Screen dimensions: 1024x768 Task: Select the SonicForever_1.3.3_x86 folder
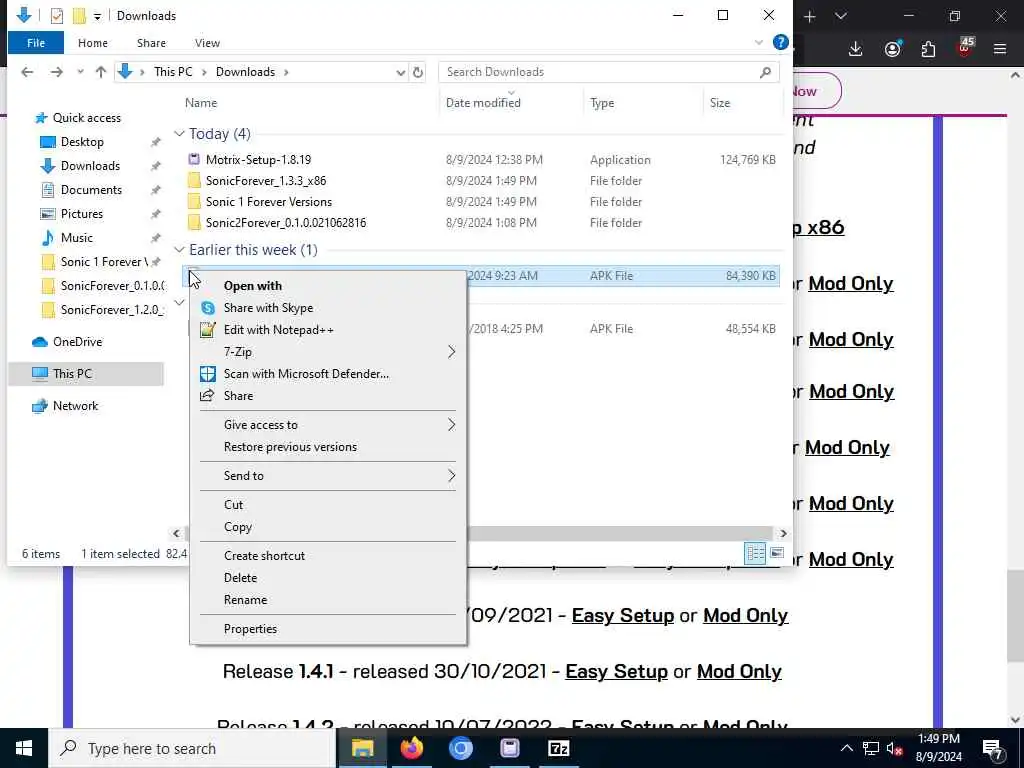coord(266,181)
